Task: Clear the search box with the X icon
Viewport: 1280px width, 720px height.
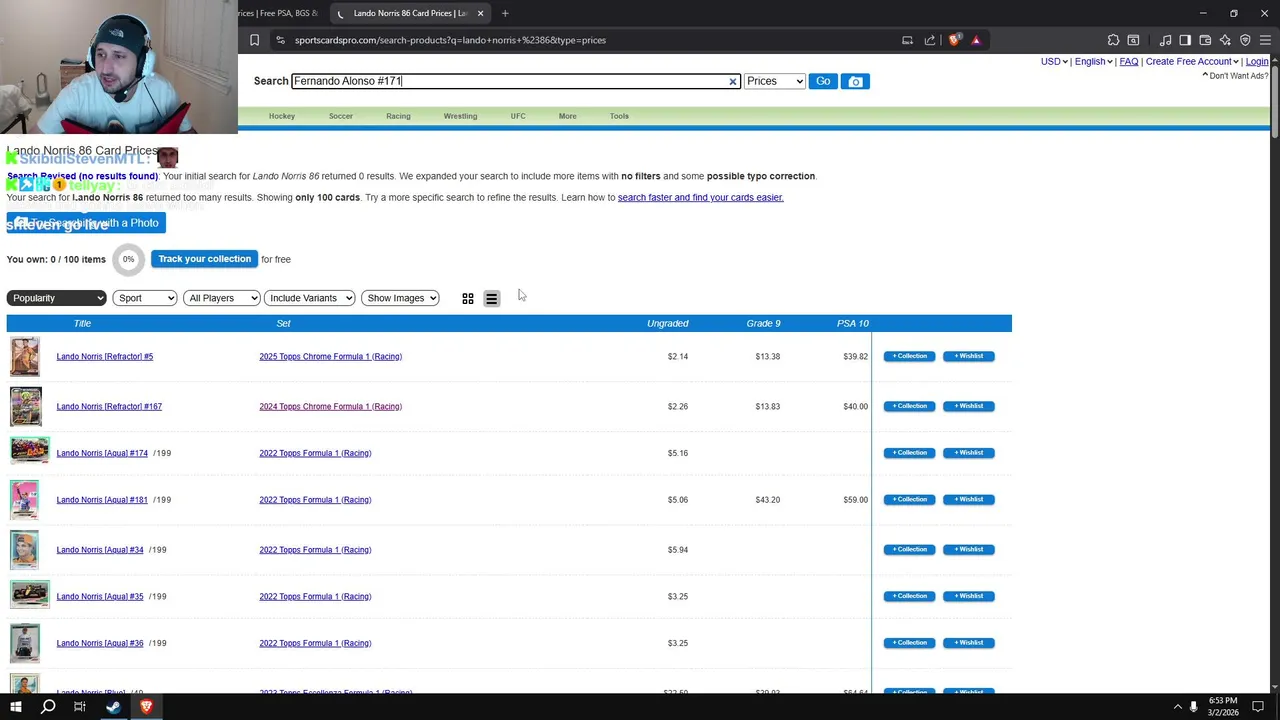Action: click(732, 82)
